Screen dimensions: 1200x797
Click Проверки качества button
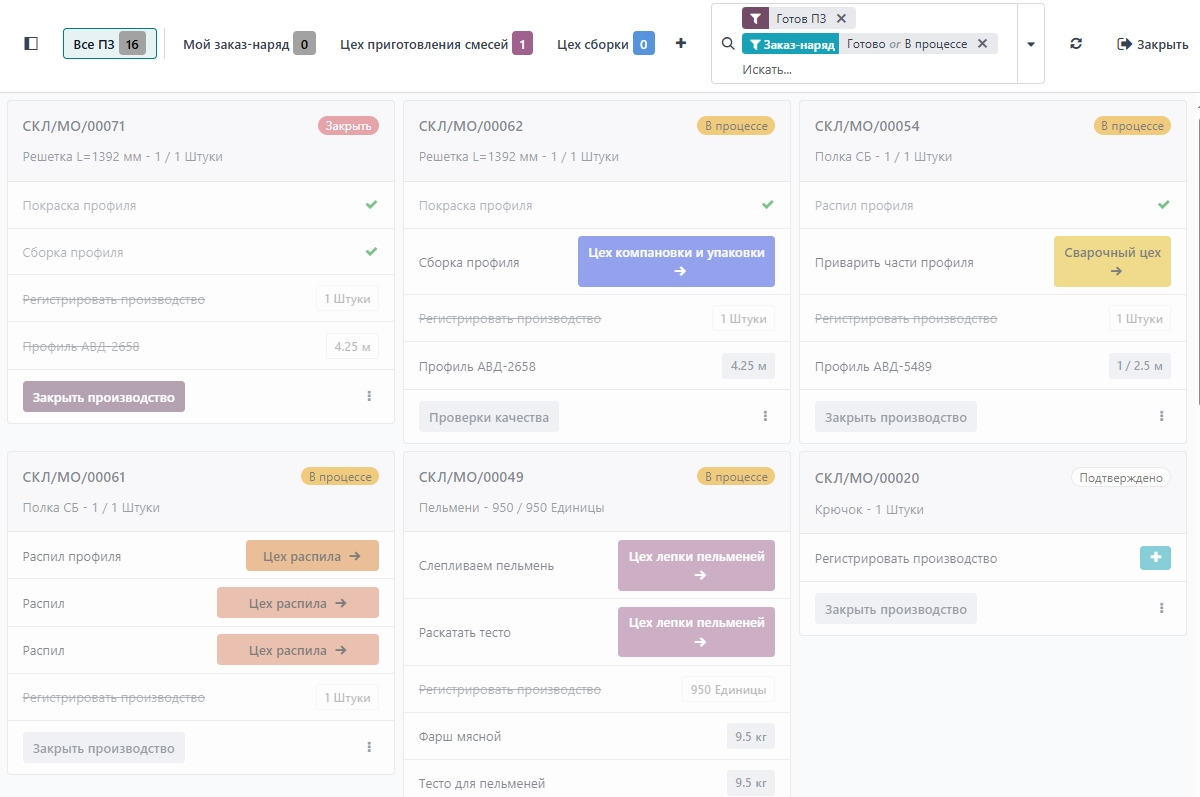coord(489,417)
